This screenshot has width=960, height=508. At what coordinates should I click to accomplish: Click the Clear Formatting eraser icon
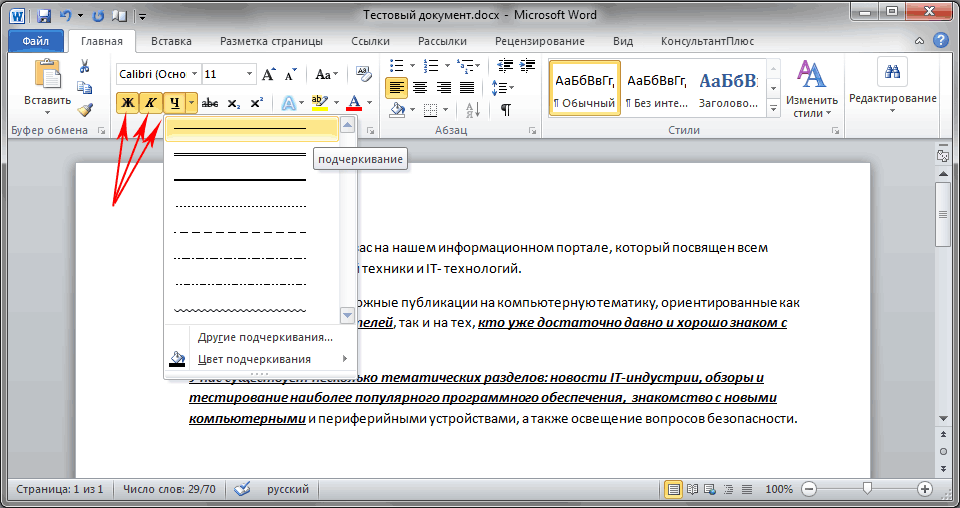(361, 75)
